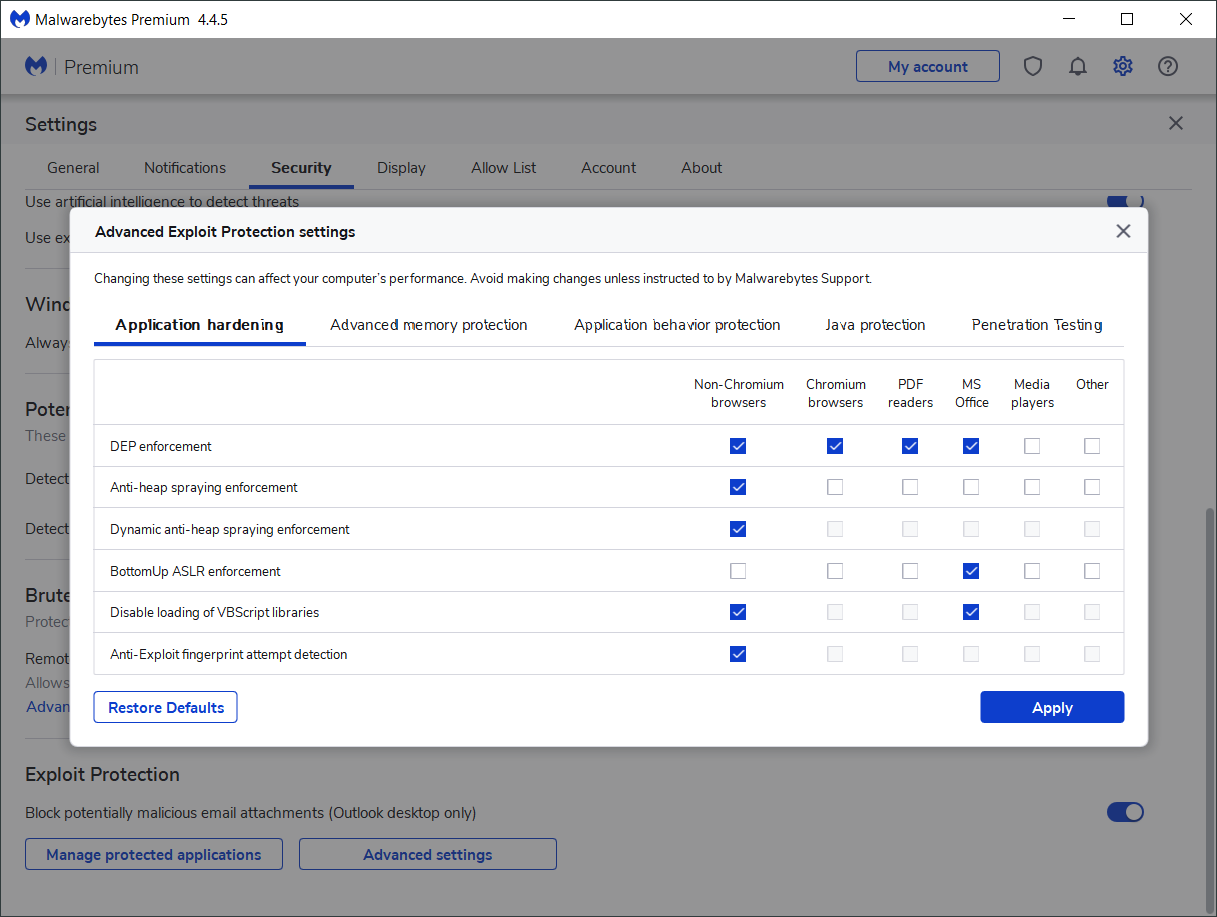Screen dimensions: 1217x917
Task: Toggle artificial intelligence threat detection switch
Action: [1125, 201]
